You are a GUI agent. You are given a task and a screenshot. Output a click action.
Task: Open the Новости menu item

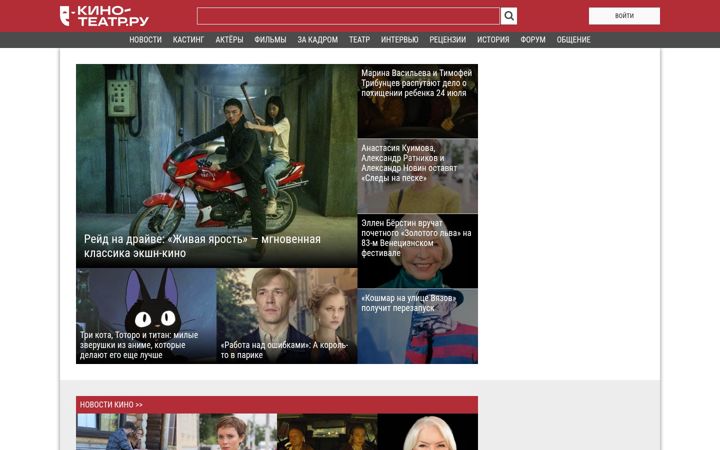pyautogui.click(x=145, y=40)
